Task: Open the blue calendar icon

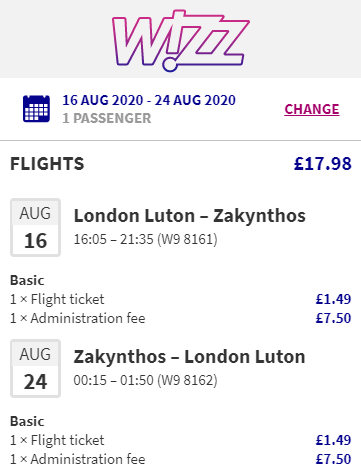Action: coord(36,109)
